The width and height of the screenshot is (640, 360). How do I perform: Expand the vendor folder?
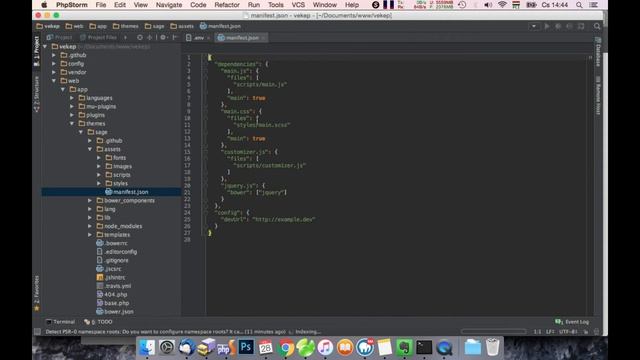point(54,72)
